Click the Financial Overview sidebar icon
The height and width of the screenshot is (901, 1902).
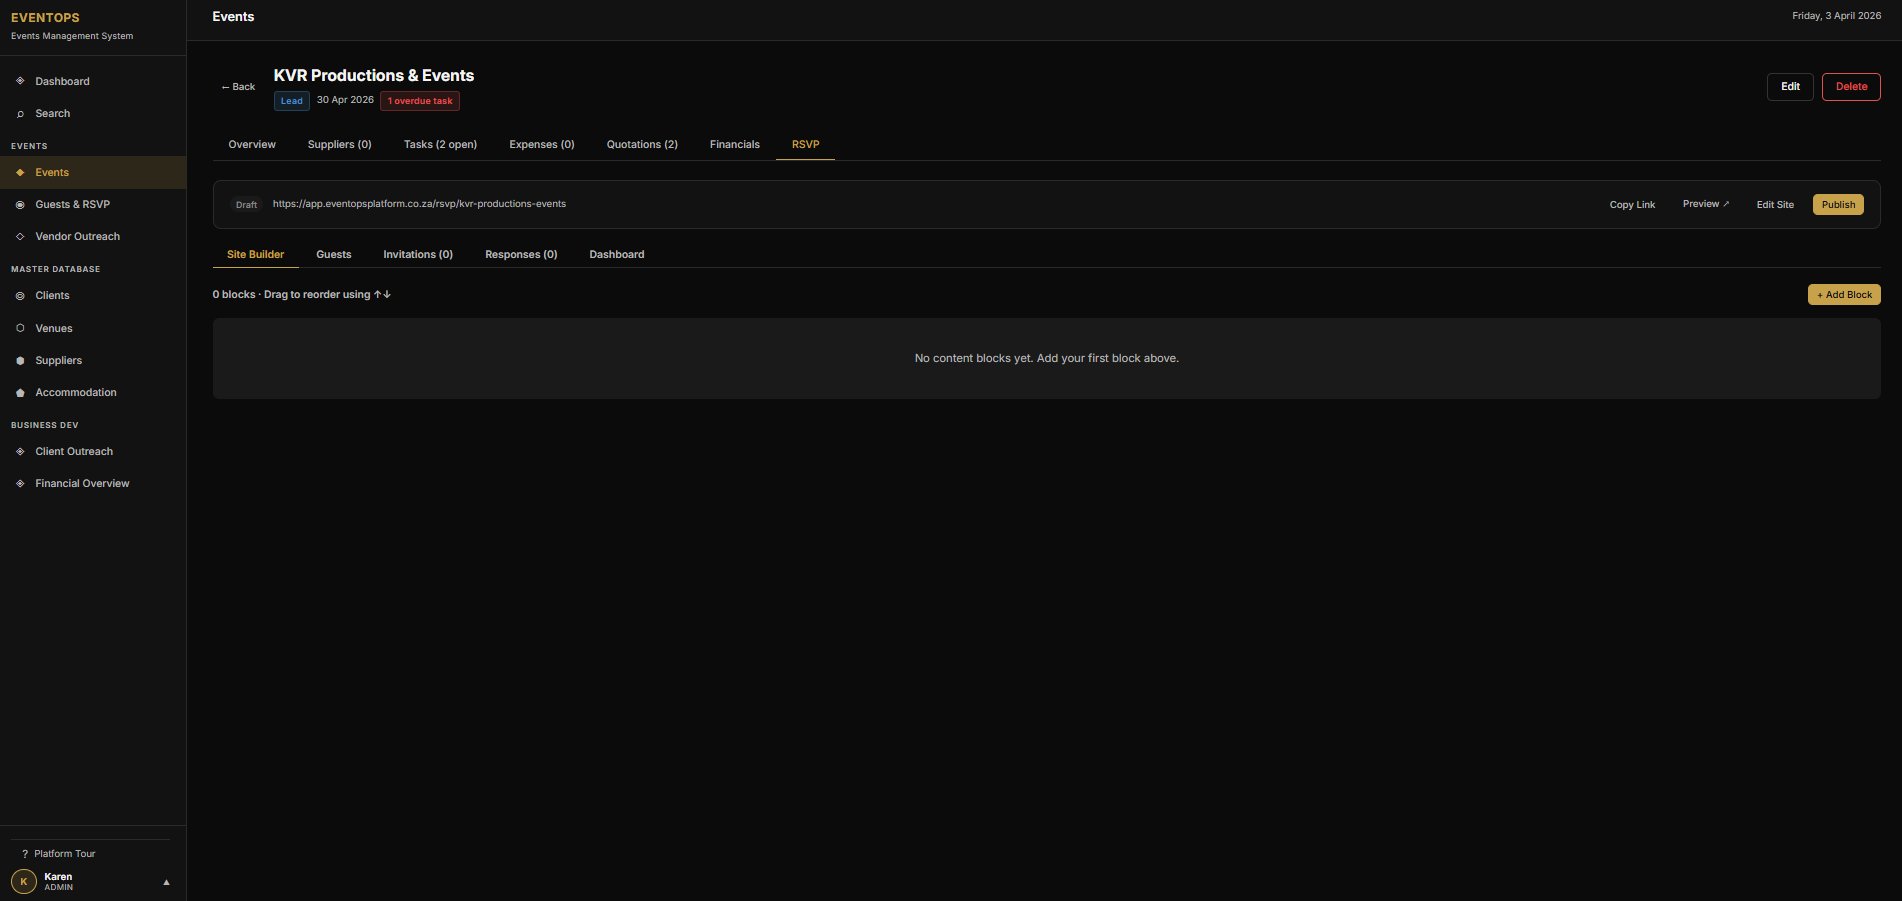20,484
